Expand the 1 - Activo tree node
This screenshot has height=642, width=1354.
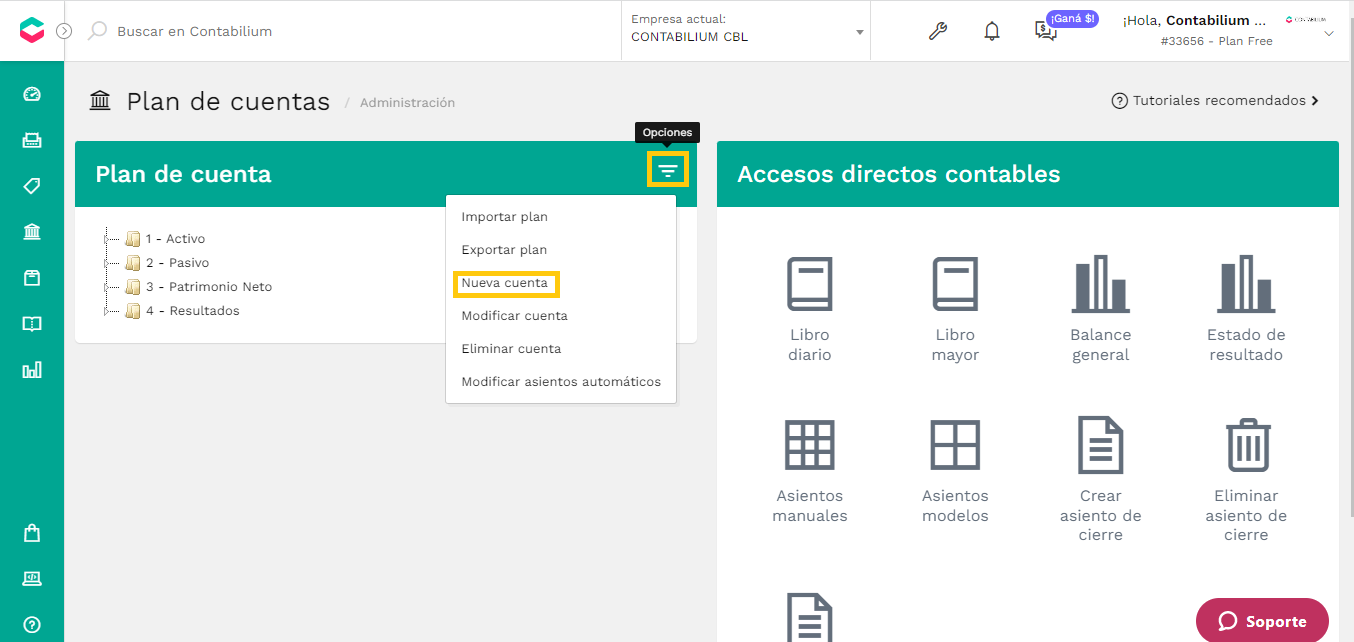tap(107, 239)
